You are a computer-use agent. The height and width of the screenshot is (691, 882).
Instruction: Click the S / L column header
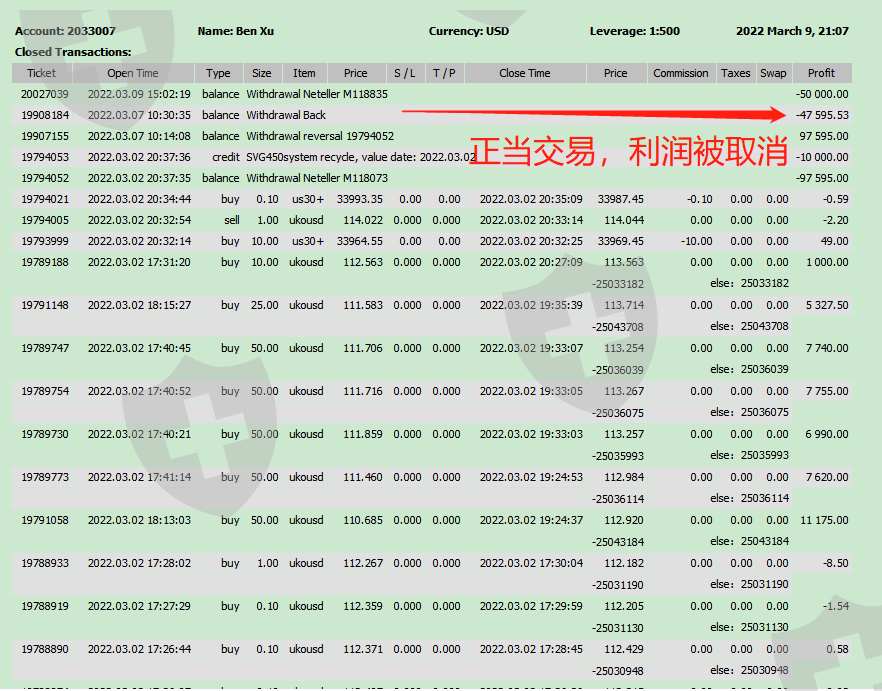tap(405, 73)
